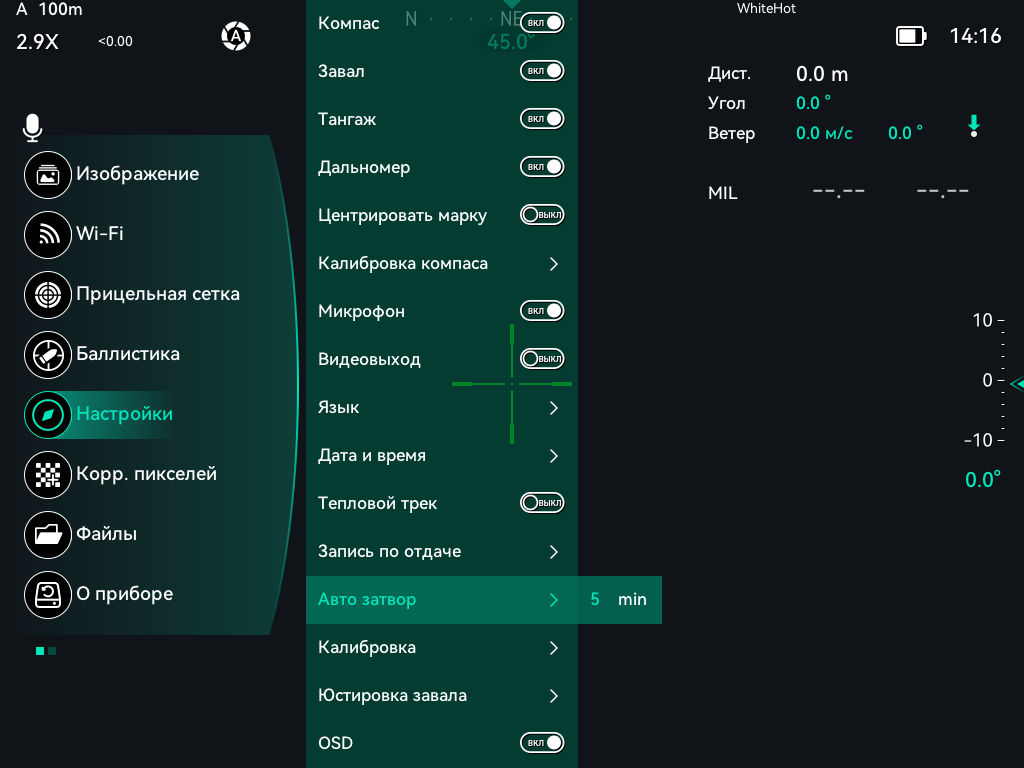Select the Wi-Fi menu label
Viewport: 1024px width, 768px height.
100,233
